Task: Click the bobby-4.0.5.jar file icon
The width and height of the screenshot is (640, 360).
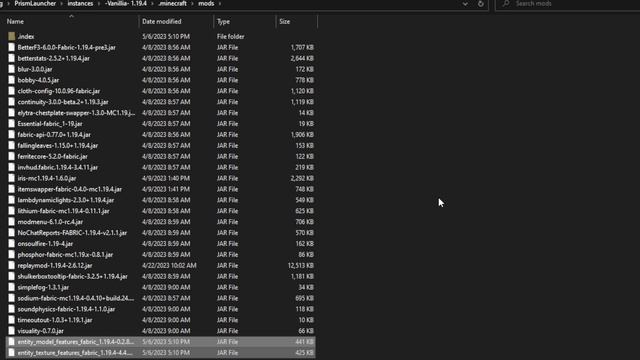Action: click(11, 80)
